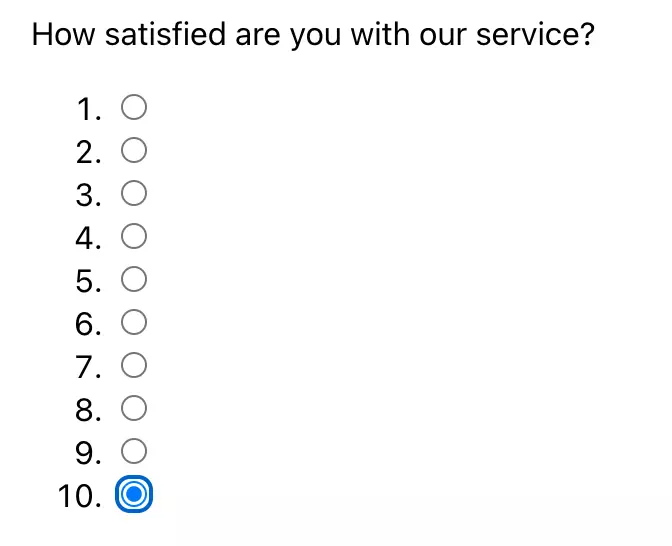This screenshot has width=672, height=546.
Task: Select radio button next to 4
Action: (x=134, y=236)
